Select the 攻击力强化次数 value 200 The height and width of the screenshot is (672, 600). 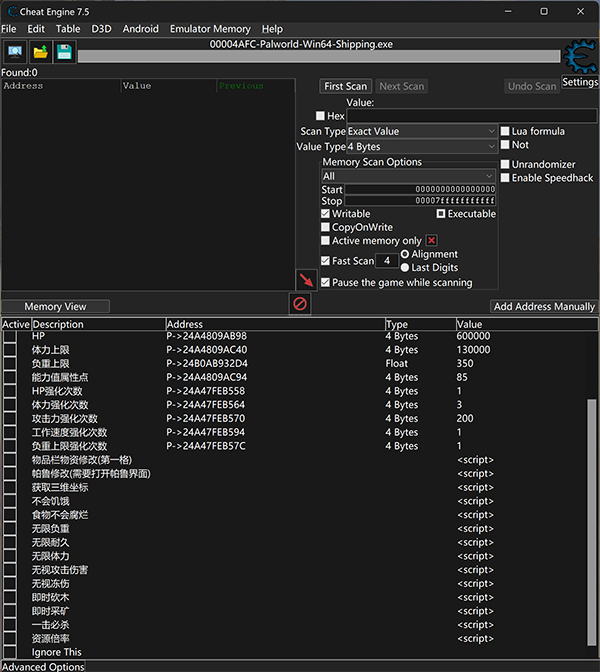(465, 418)
